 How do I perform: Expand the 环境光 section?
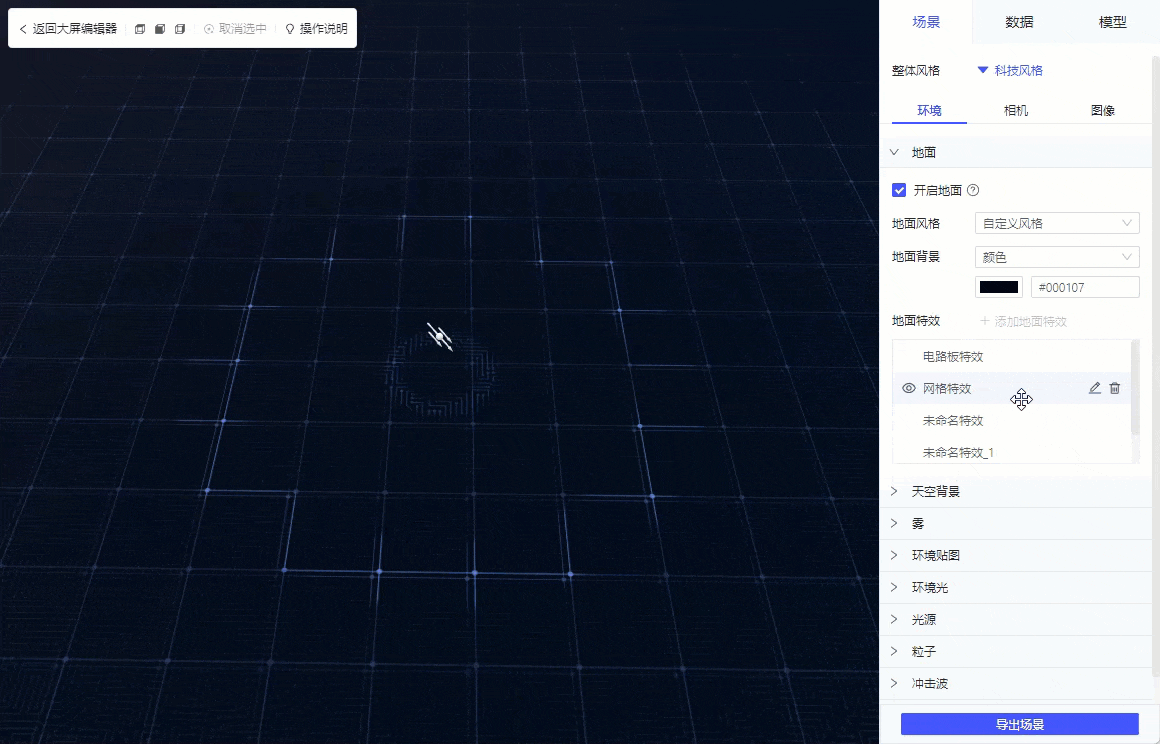tap(1016, 588)
